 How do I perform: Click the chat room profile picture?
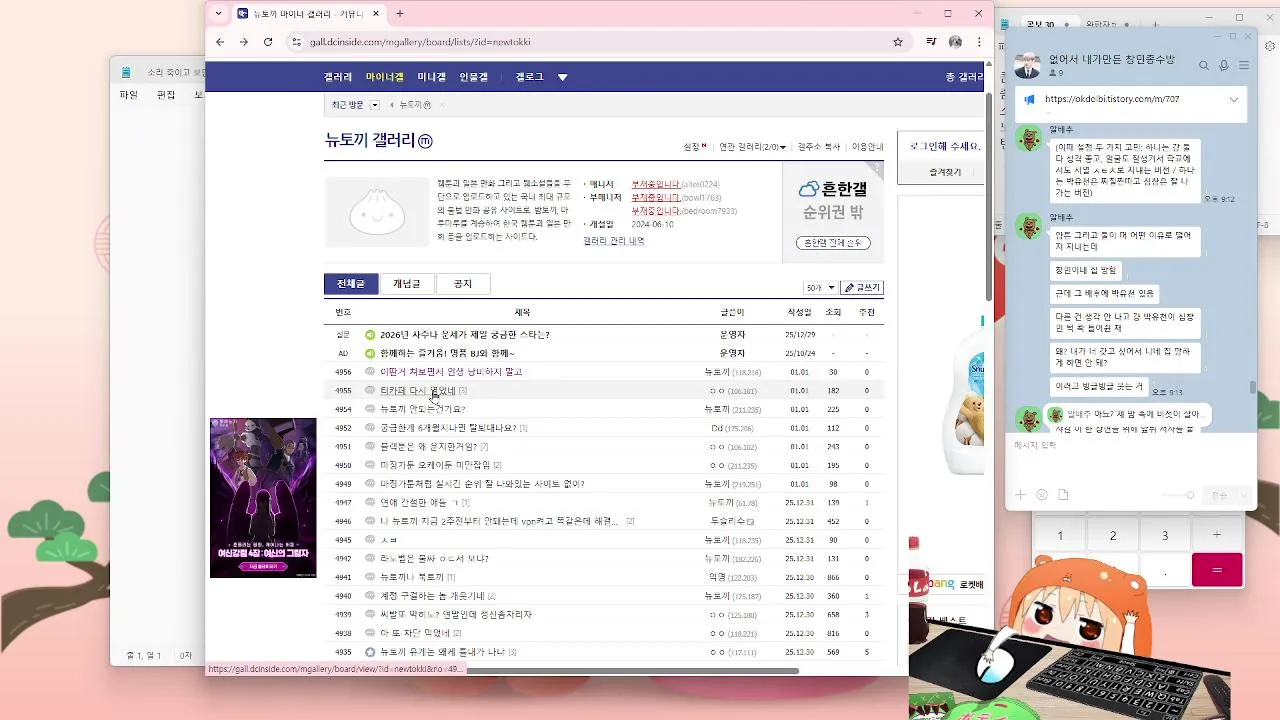click(x=1027, y=66)
